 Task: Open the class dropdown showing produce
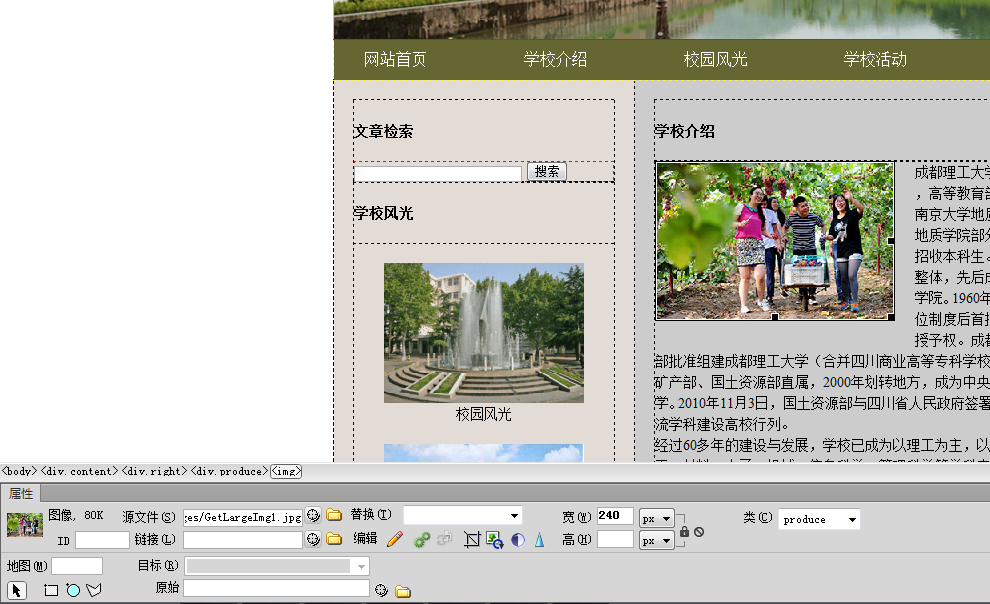point(819,519)
